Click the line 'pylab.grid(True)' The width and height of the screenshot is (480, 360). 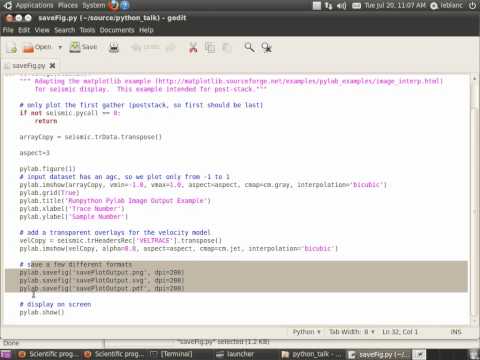tap(49, 193)
